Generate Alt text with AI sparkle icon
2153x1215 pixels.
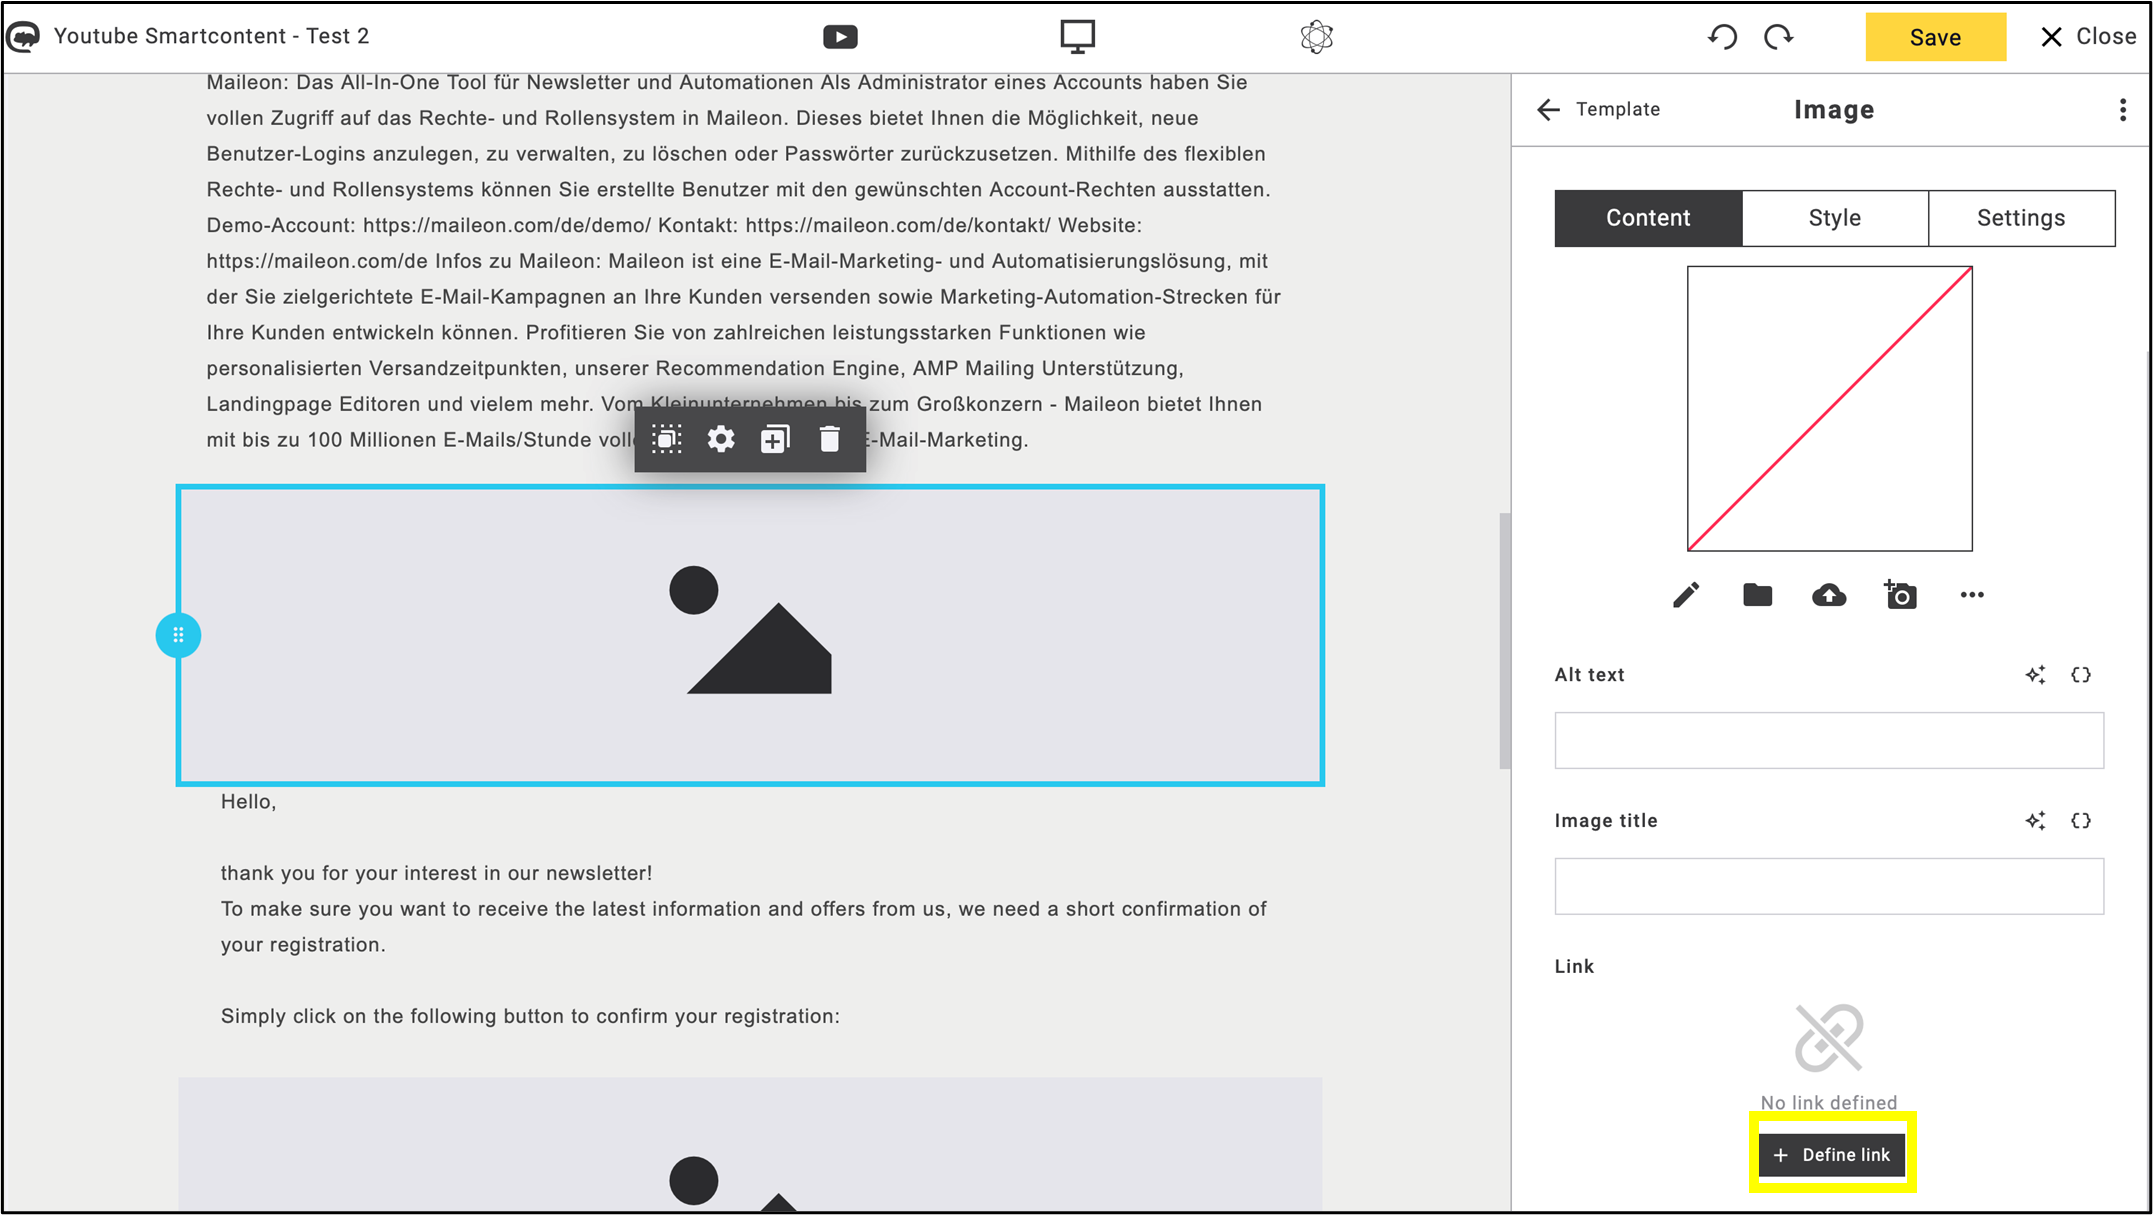2035,675
